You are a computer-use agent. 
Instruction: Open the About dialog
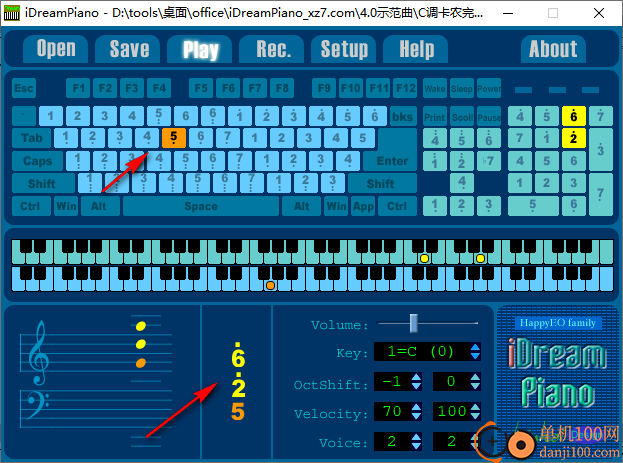(553, 49)
